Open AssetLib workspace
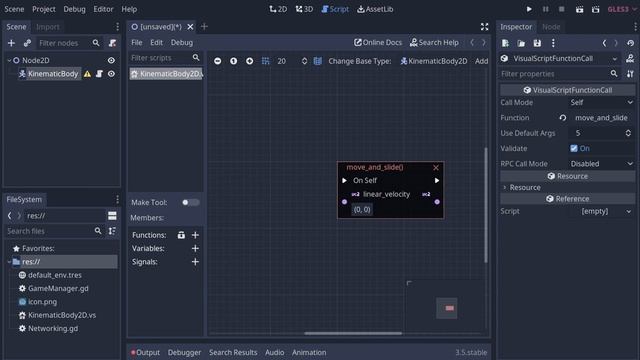Screen dimensions: 640x360 pyautogui.click(x=375, y=9)
